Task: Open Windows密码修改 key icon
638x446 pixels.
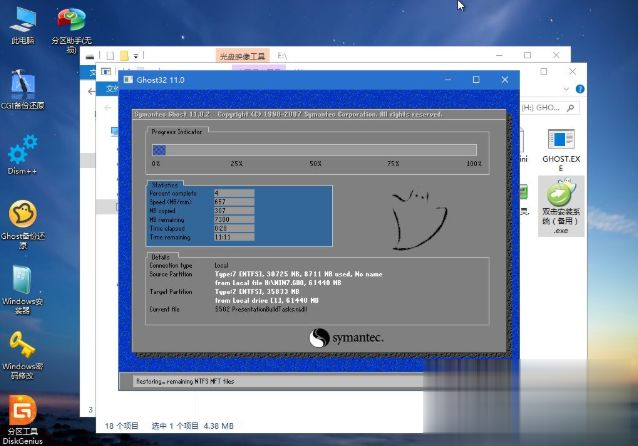Action: (x=23, y=355)
